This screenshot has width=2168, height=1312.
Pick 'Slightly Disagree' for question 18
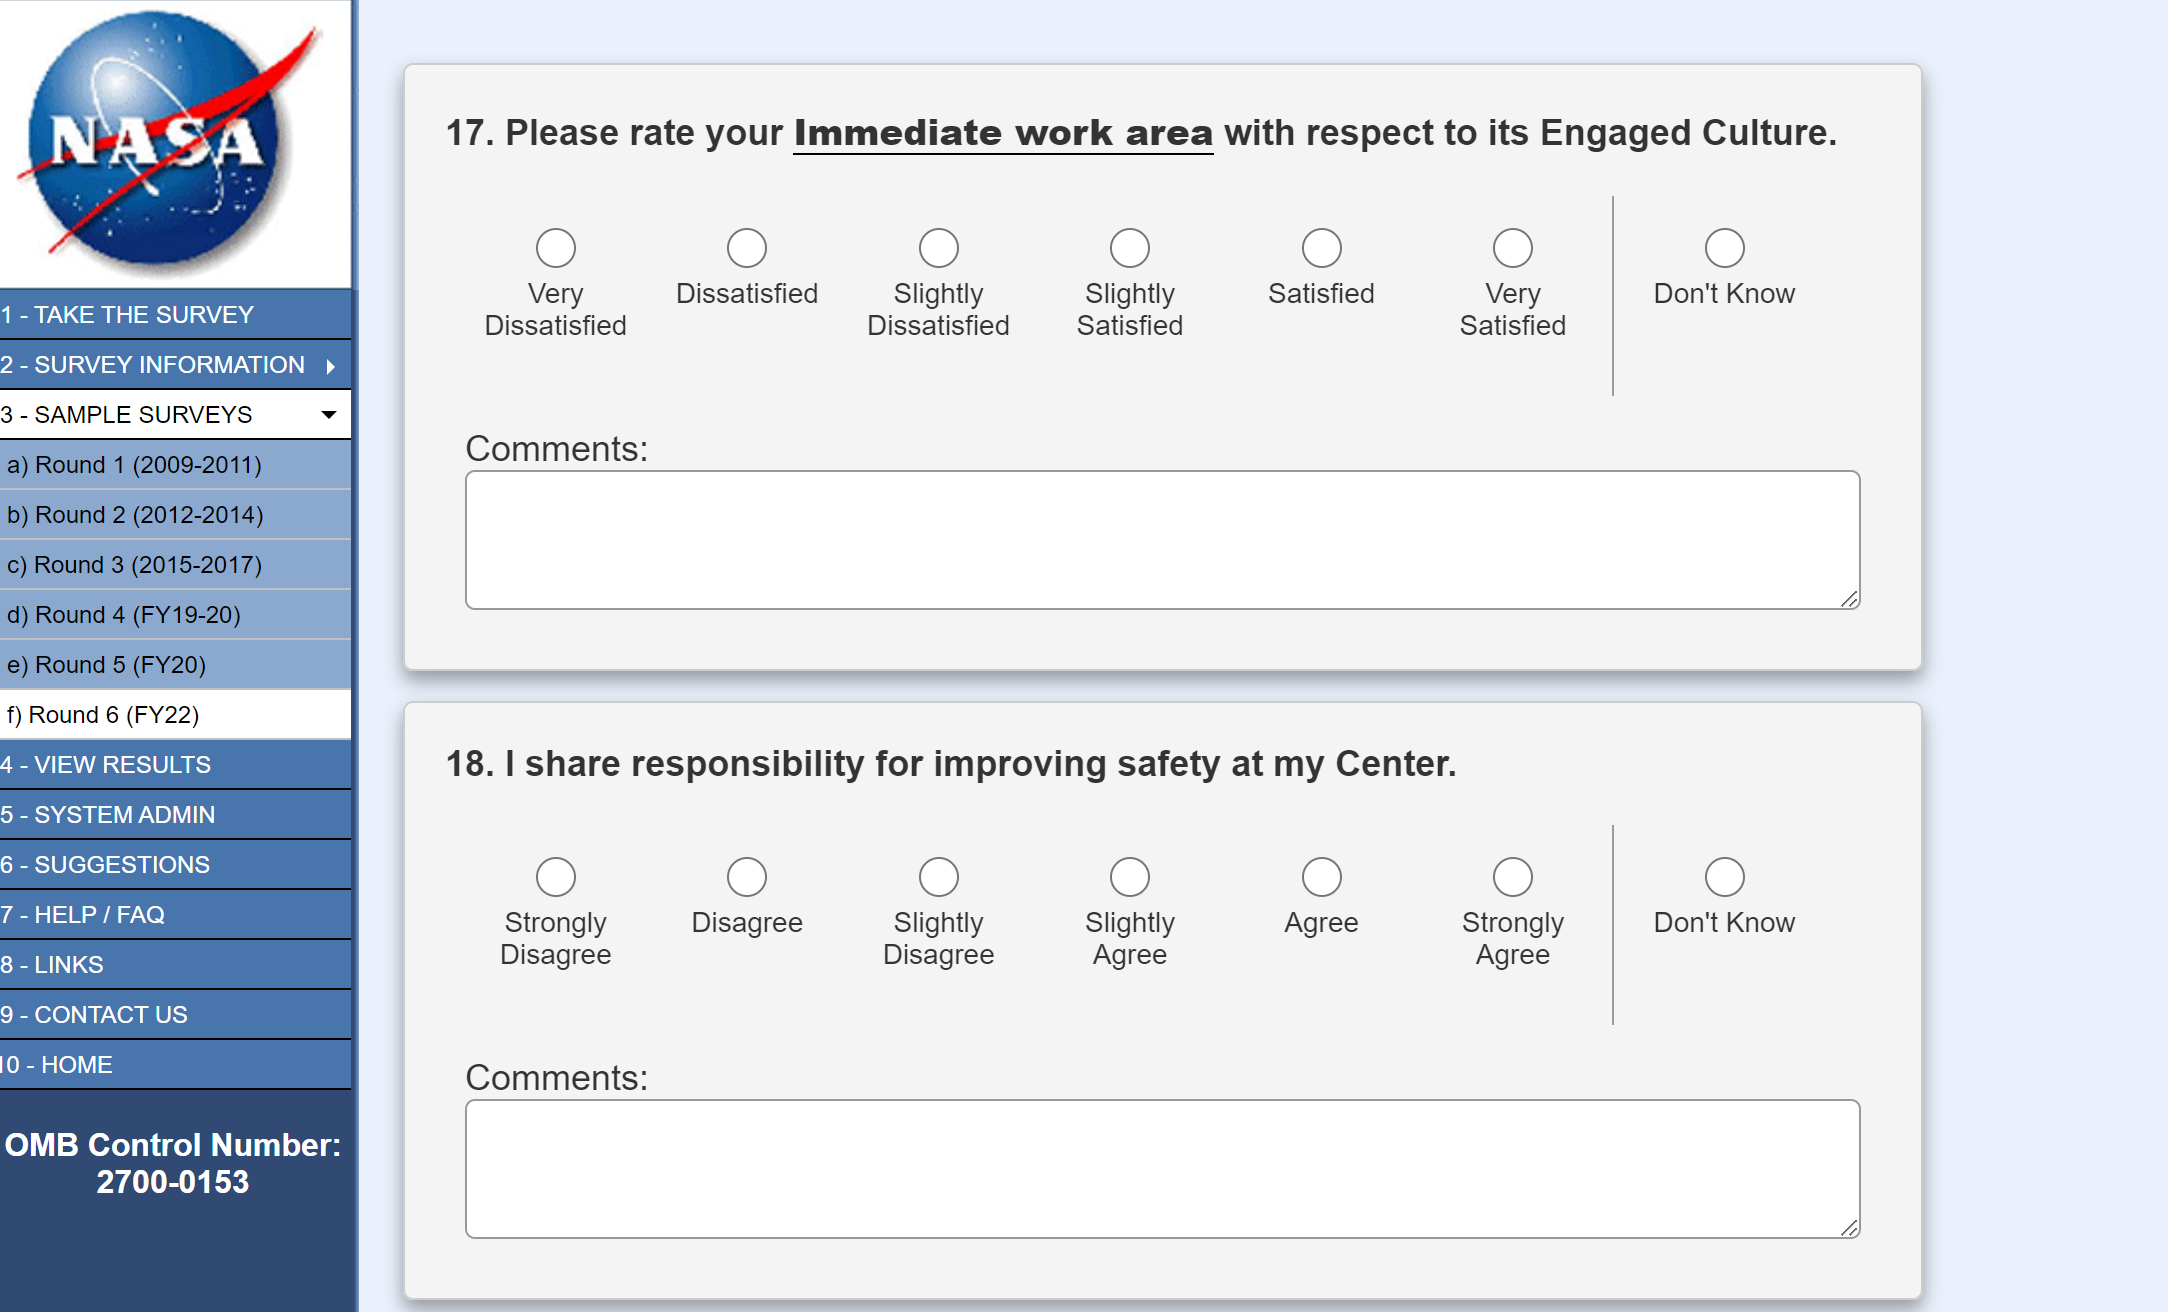tap(938, 877)
